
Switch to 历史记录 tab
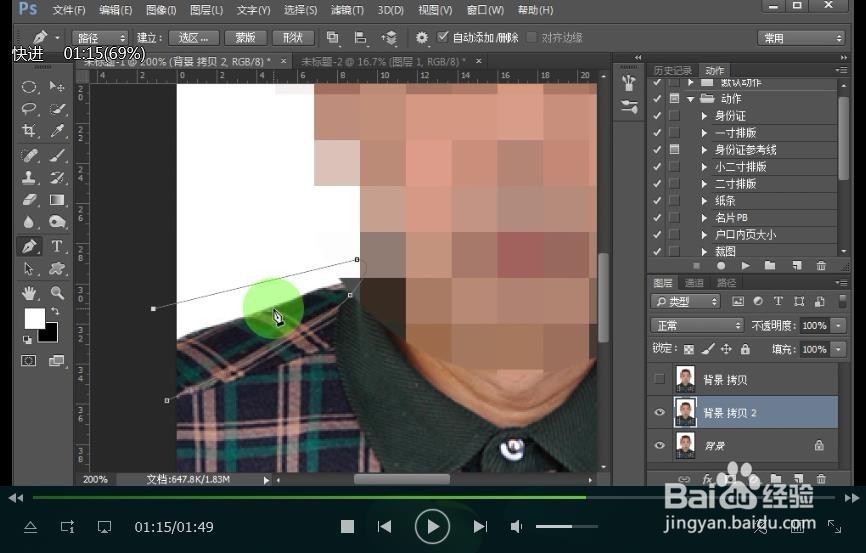(x=672, y=70)
